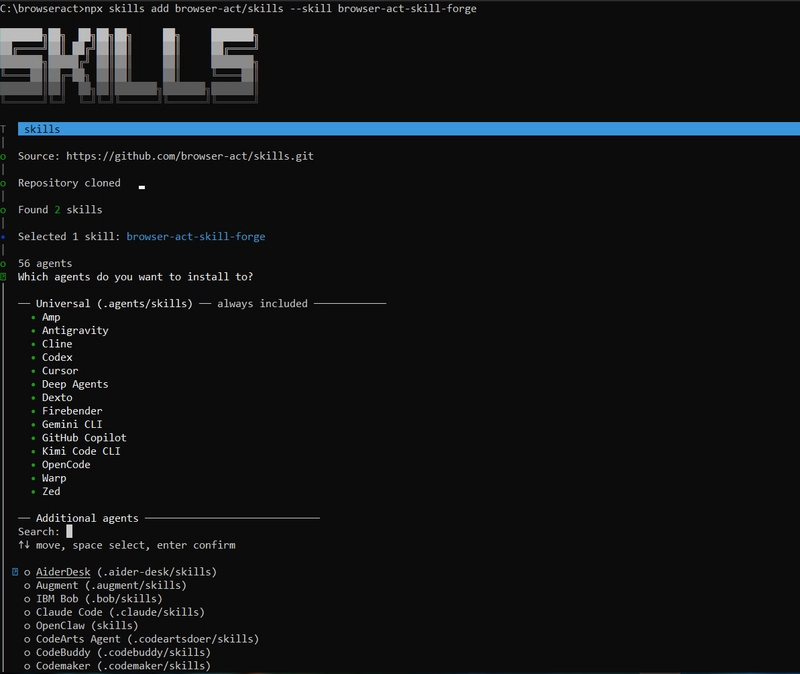Click the Amp entry
Viewport: 800px width, 674px height.
(x=51, y=317)
